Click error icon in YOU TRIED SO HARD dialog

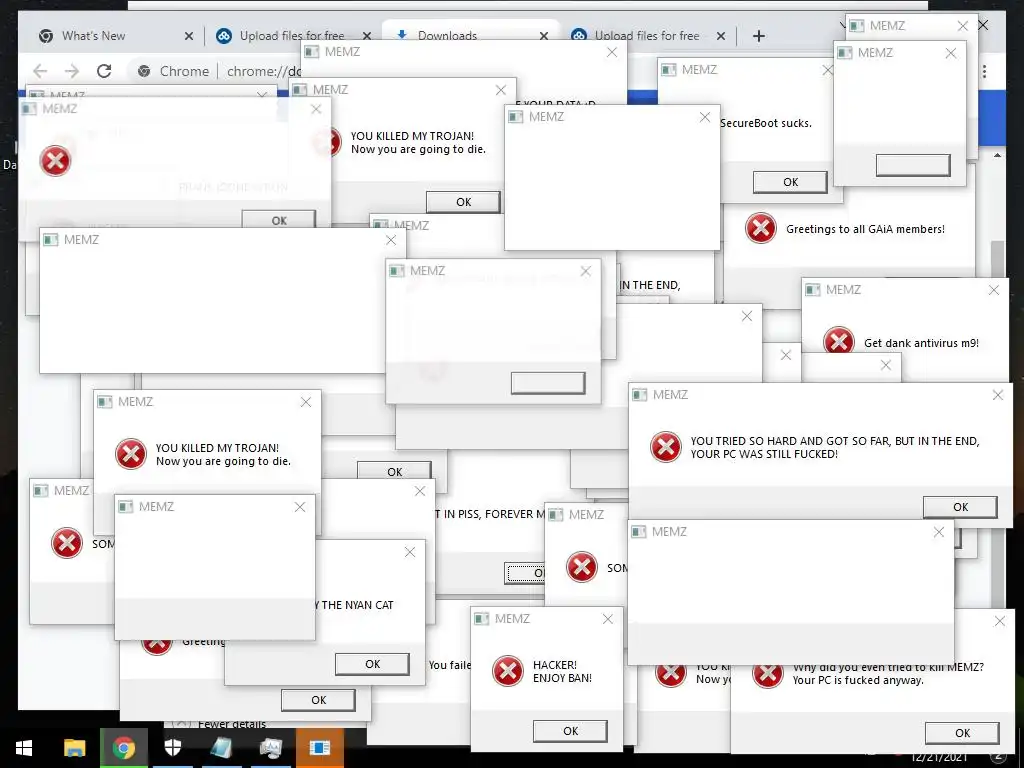(x=666, y=447)
